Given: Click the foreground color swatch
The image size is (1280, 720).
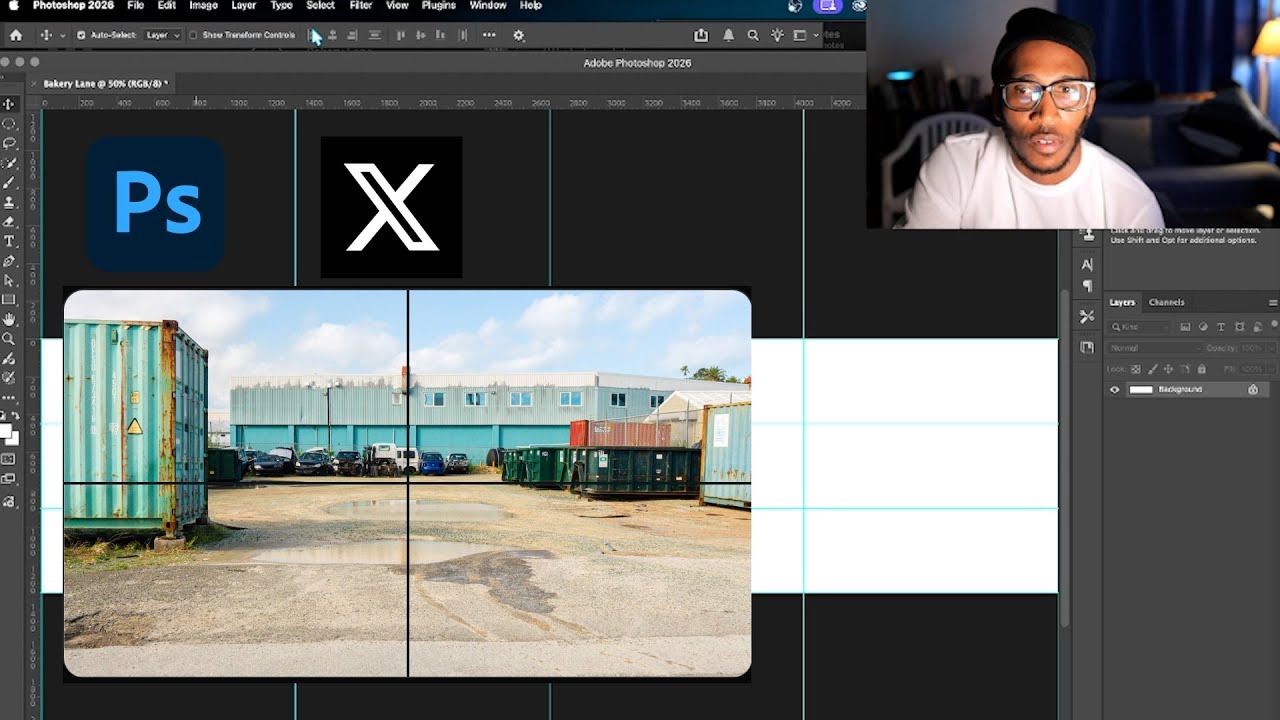Looking at the screenshot, I should 6,431.
